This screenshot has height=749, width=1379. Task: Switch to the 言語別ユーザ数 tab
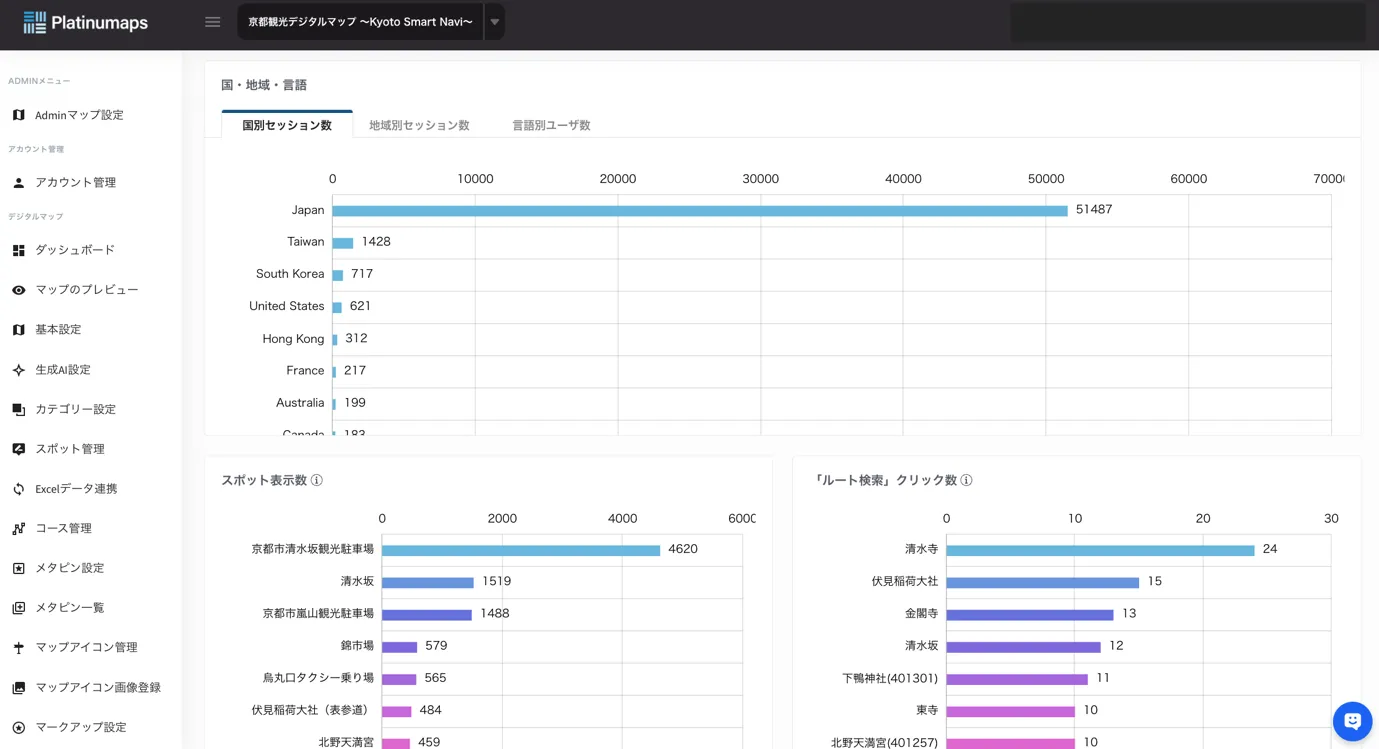click(x=551, y=125)
